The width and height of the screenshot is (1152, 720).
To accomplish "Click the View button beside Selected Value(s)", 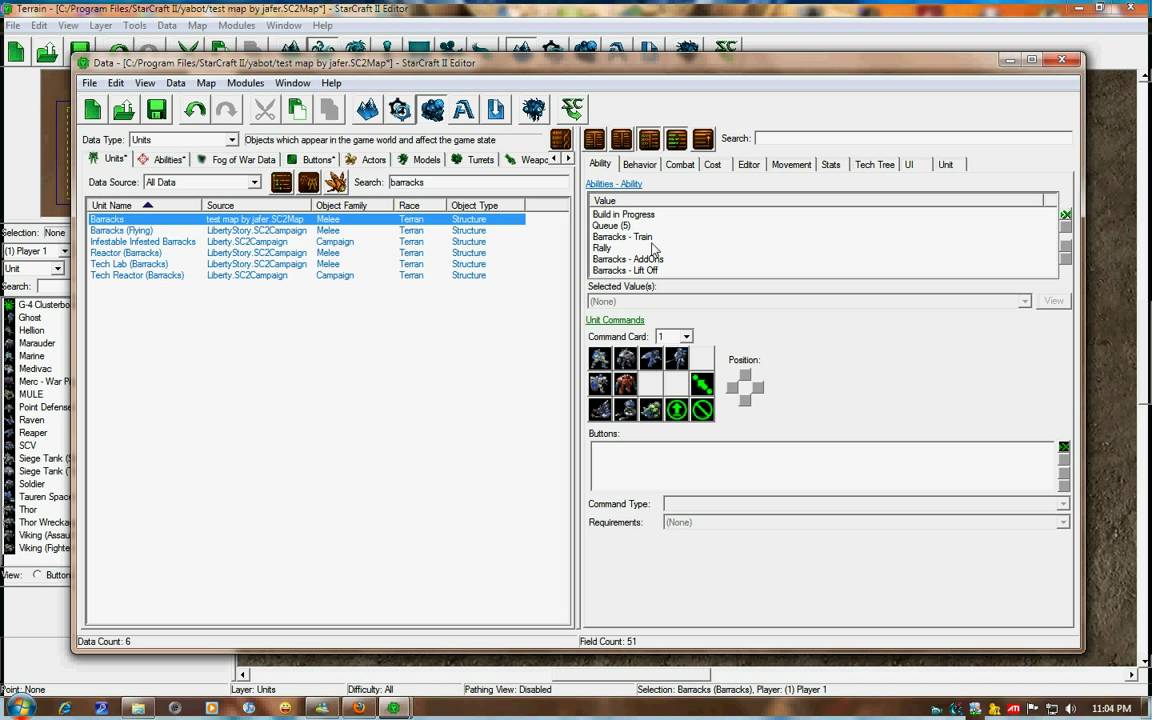I will [1054, 300].
